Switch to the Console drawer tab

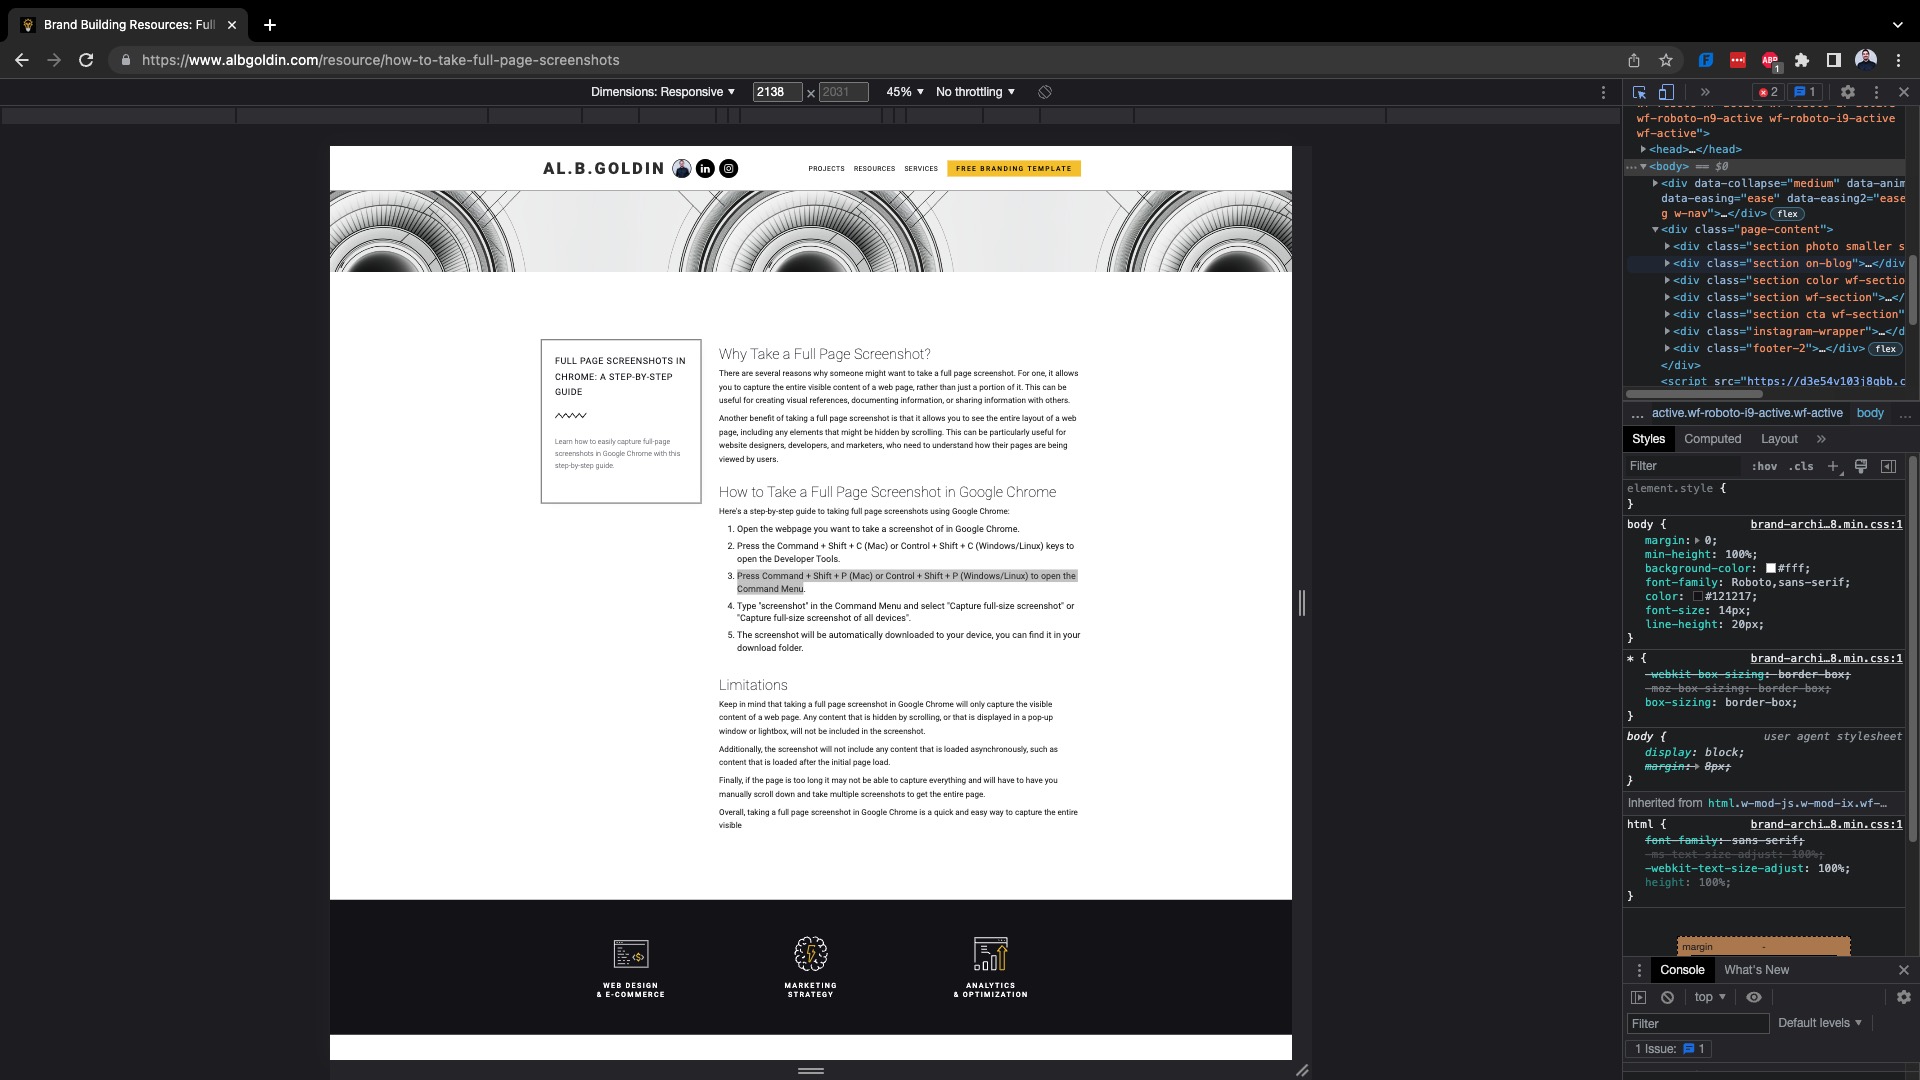[1682, 970]
